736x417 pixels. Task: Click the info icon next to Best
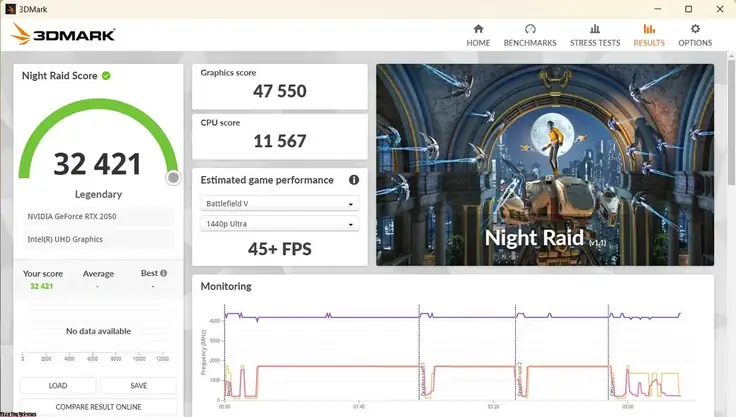point(163,273)
